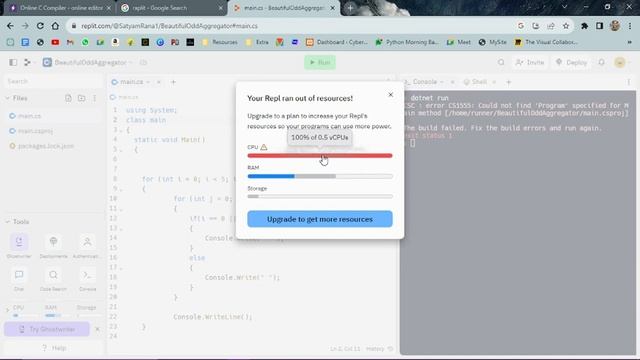The height and width of the screenshot is (360, 640).
Task: Open the search magnifier in header
Action: [x=501, y=62]
